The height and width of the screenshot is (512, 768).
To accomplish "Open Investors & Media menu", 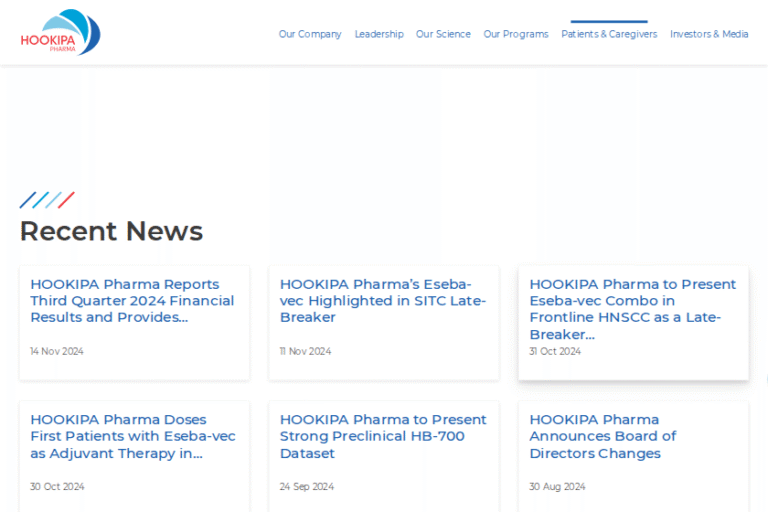I will pyautogui.click(x=709, y=34).
